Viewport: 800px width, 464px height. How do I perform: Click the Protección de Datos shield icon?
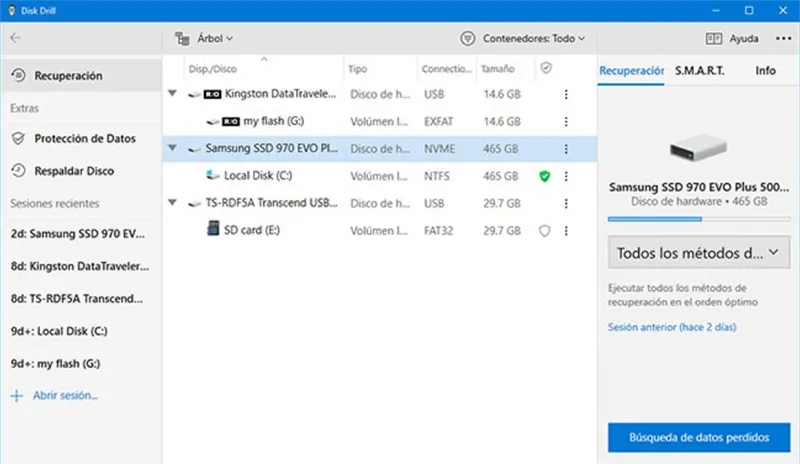point(18,138)
